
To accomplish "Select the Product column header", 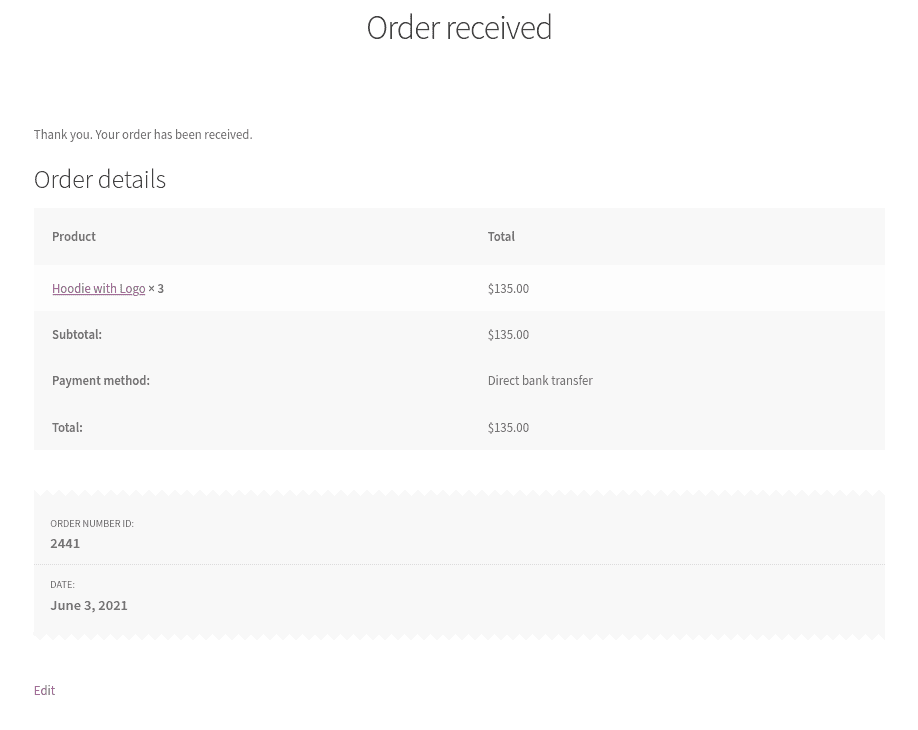I will pos(73,236).
